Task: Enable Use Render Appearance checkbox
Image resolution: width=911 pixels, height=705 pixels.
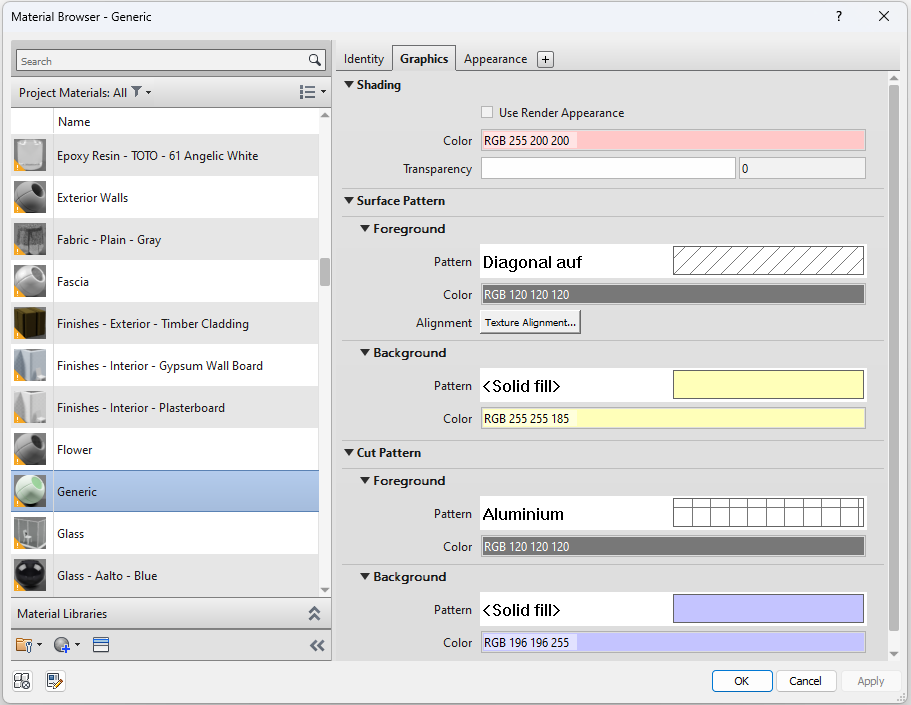Action: pos(487,112)
